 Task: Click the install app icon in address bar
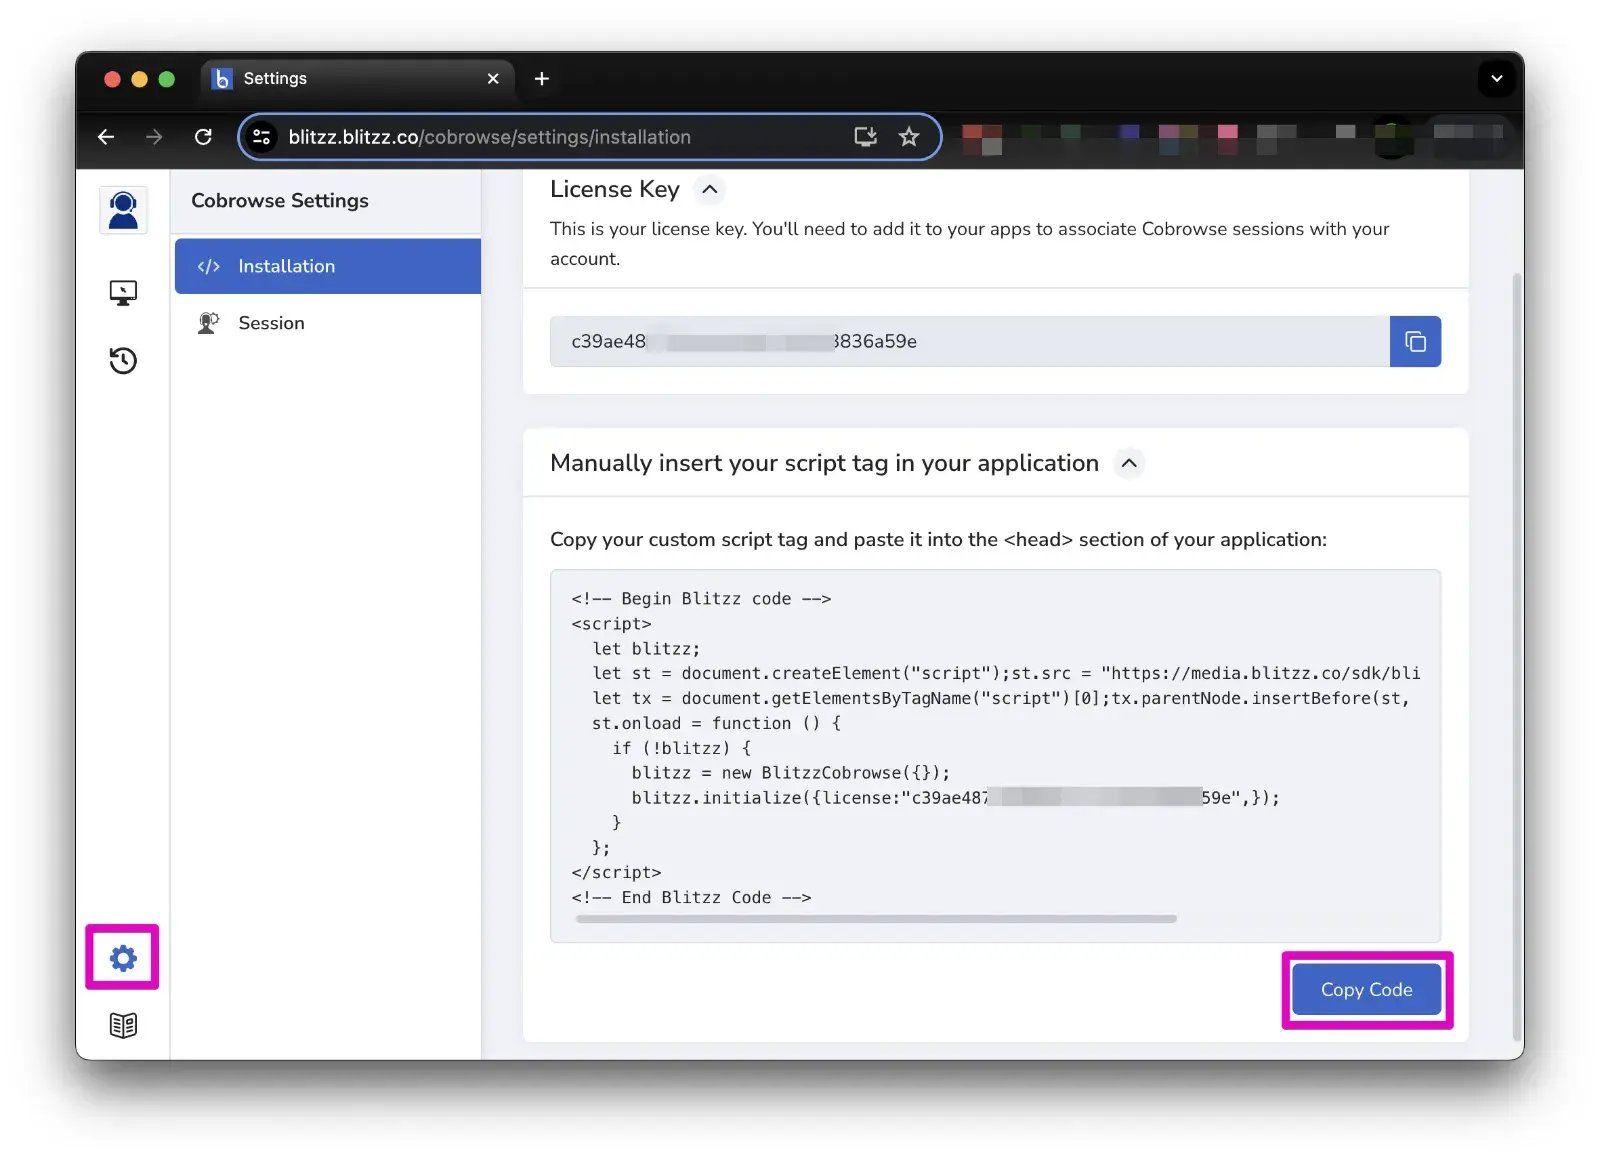click(x=865, y=137)
